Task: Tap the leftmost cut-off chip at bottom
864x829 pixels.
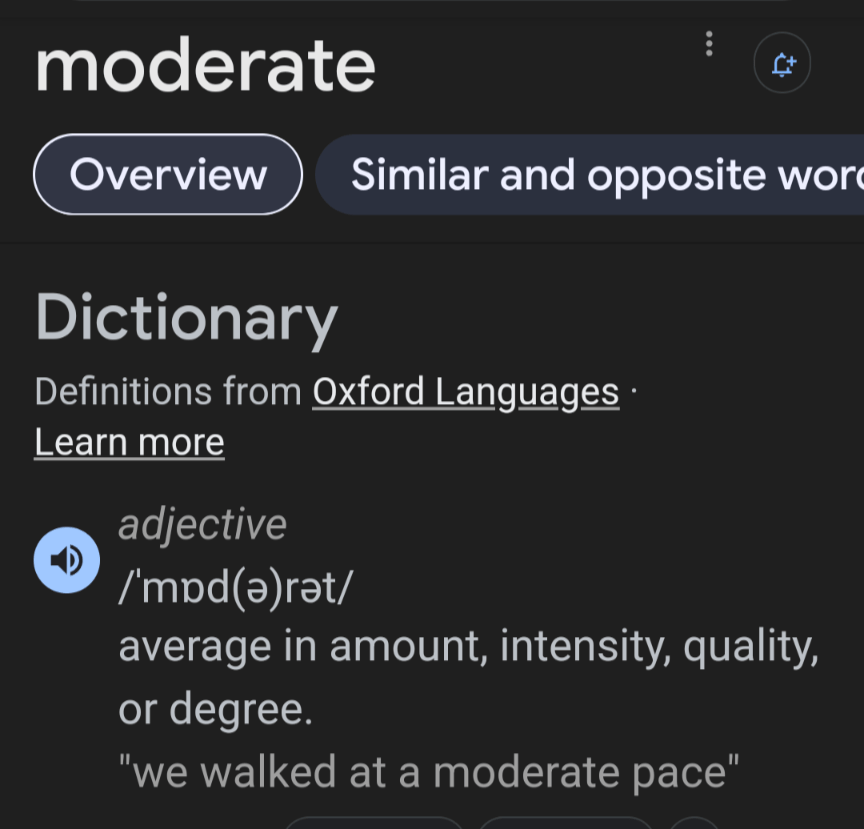Action: click(x=375, y=822)
